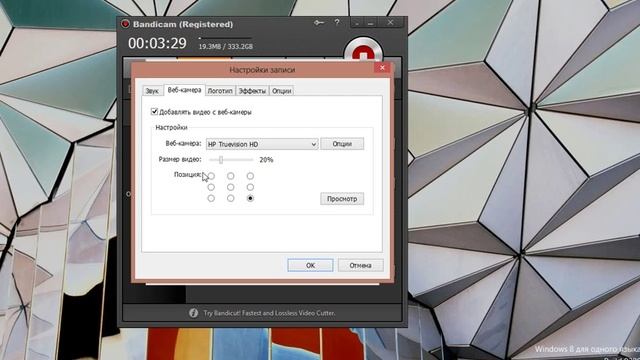Select top-left webcam position radio
The width and height of the screenshot is (640, 360).
211,176
